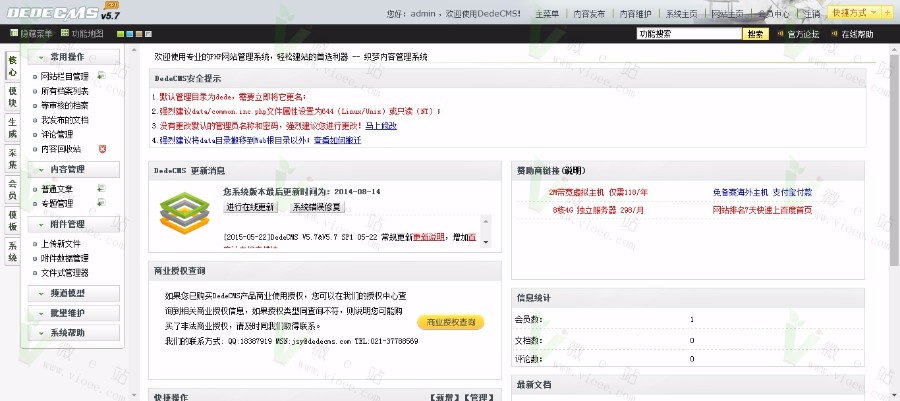The image size is (900, 401).
Task: Select the tan theme color swatch
Action: tap(139, 34)
